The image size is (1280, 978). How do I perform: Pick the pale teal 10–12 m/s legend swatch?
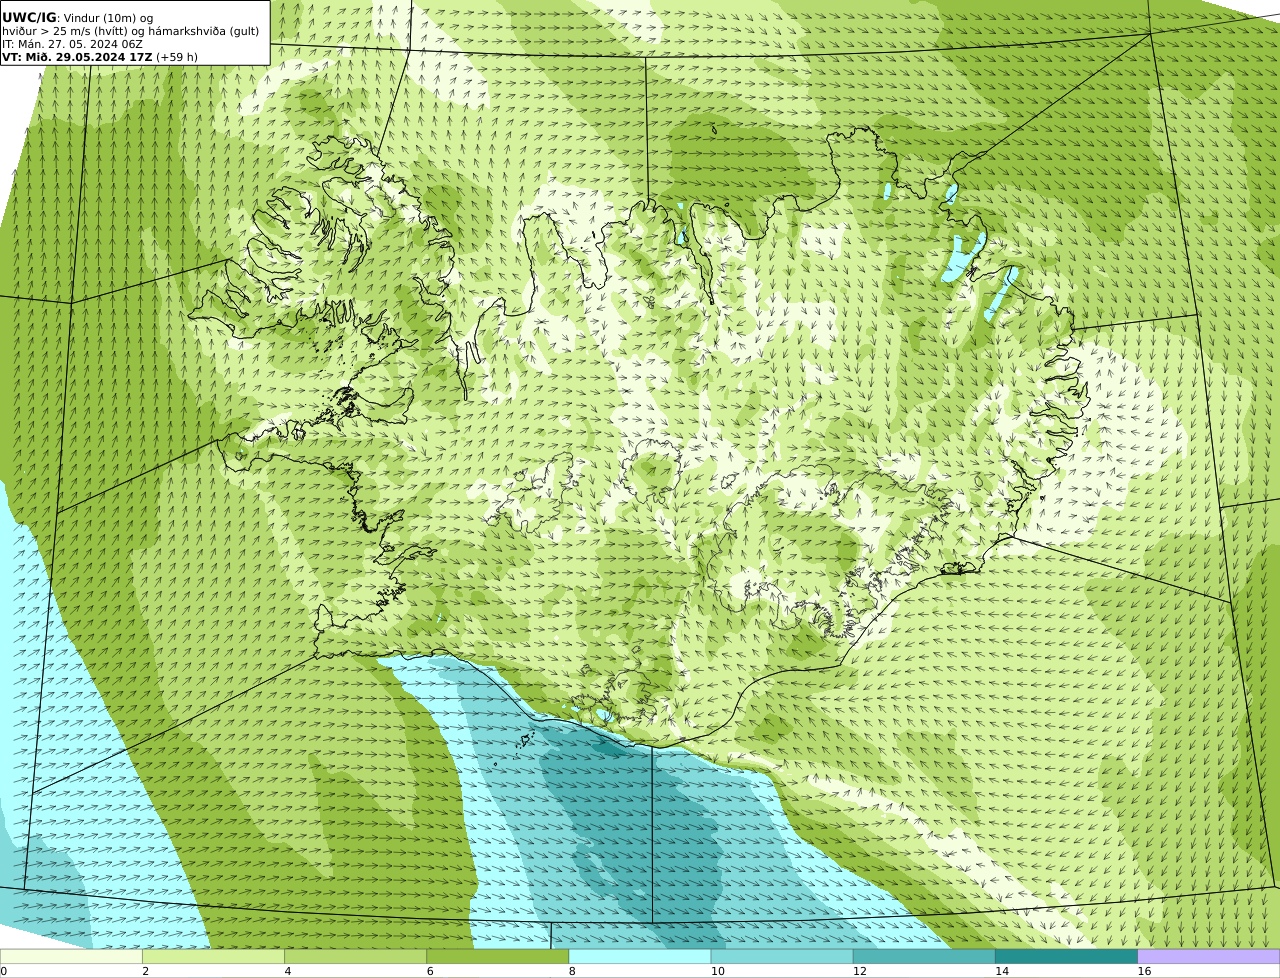click(782, 956)
